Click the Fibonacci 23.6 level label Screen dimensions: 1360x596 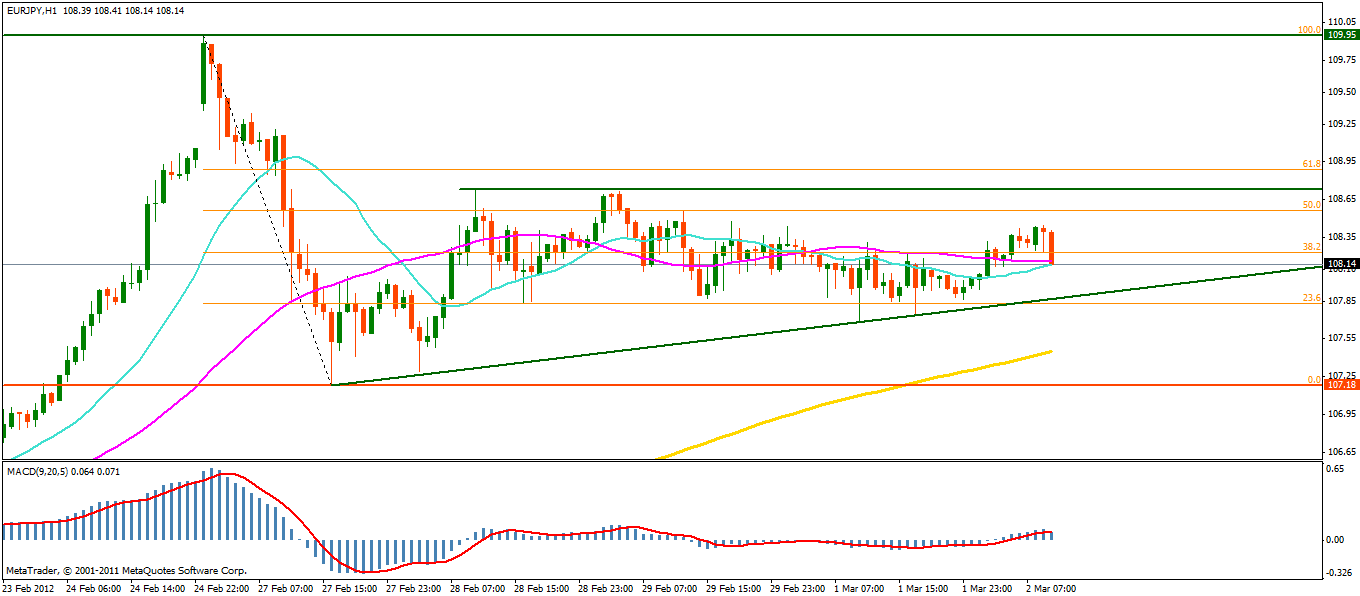pos(1312,298)
